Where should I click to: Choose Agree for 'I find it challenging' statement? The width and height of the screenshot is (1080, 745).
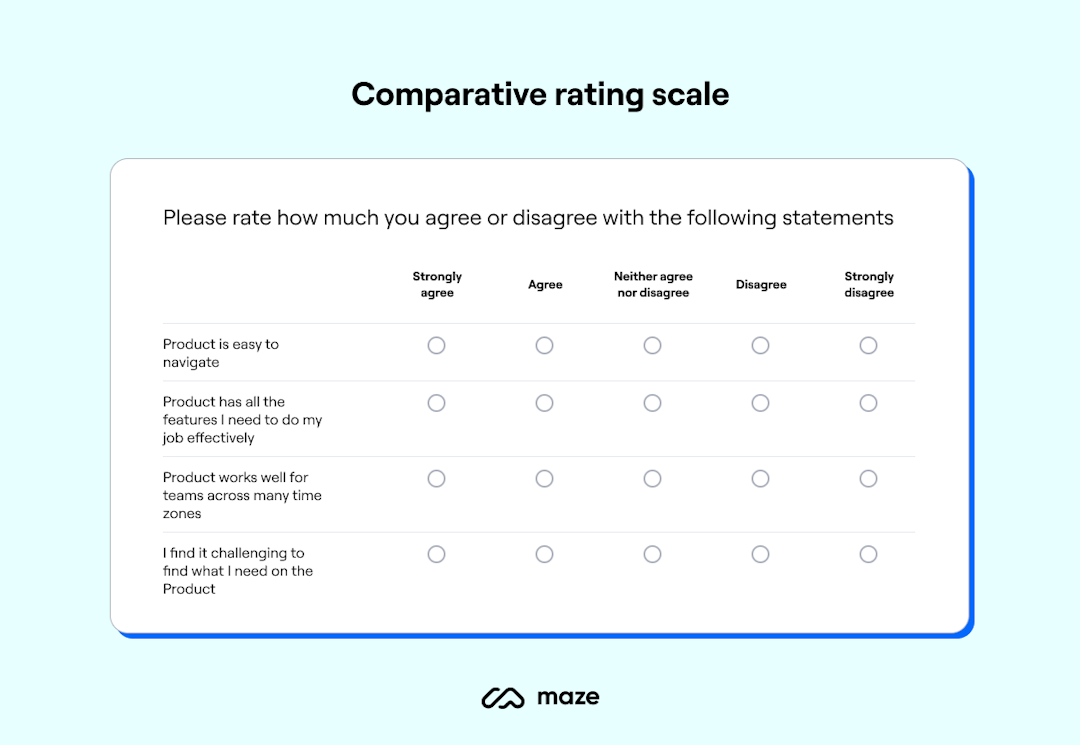click(544, 553)
